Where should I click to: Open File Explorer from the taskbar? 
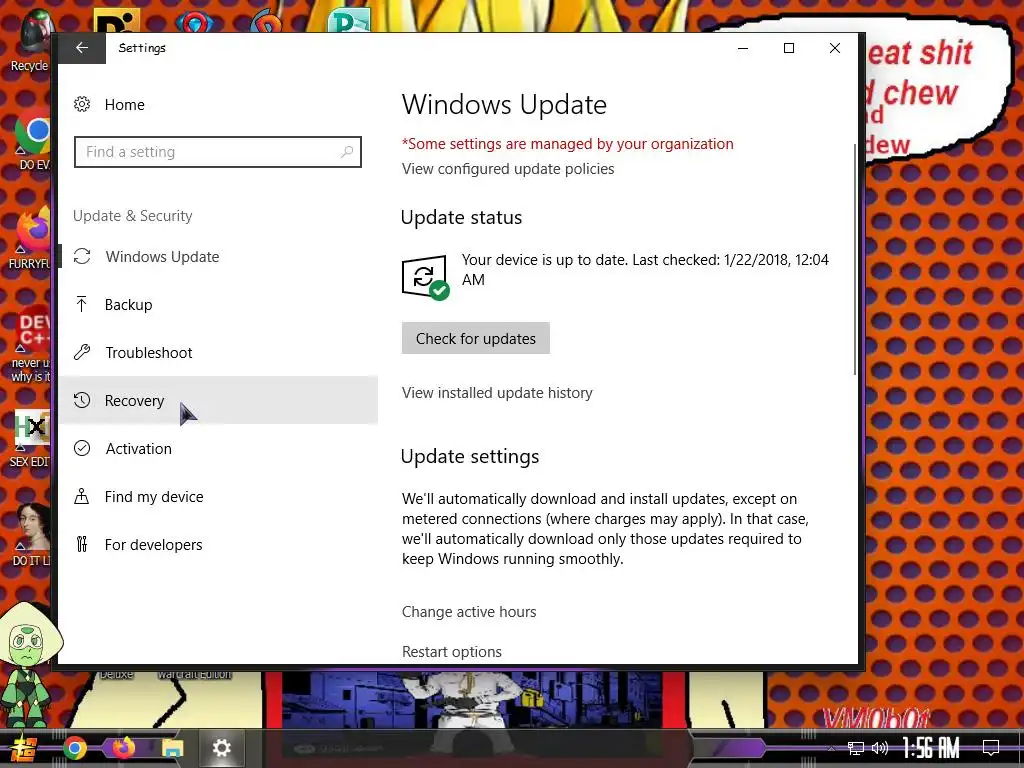pos(172,748)
